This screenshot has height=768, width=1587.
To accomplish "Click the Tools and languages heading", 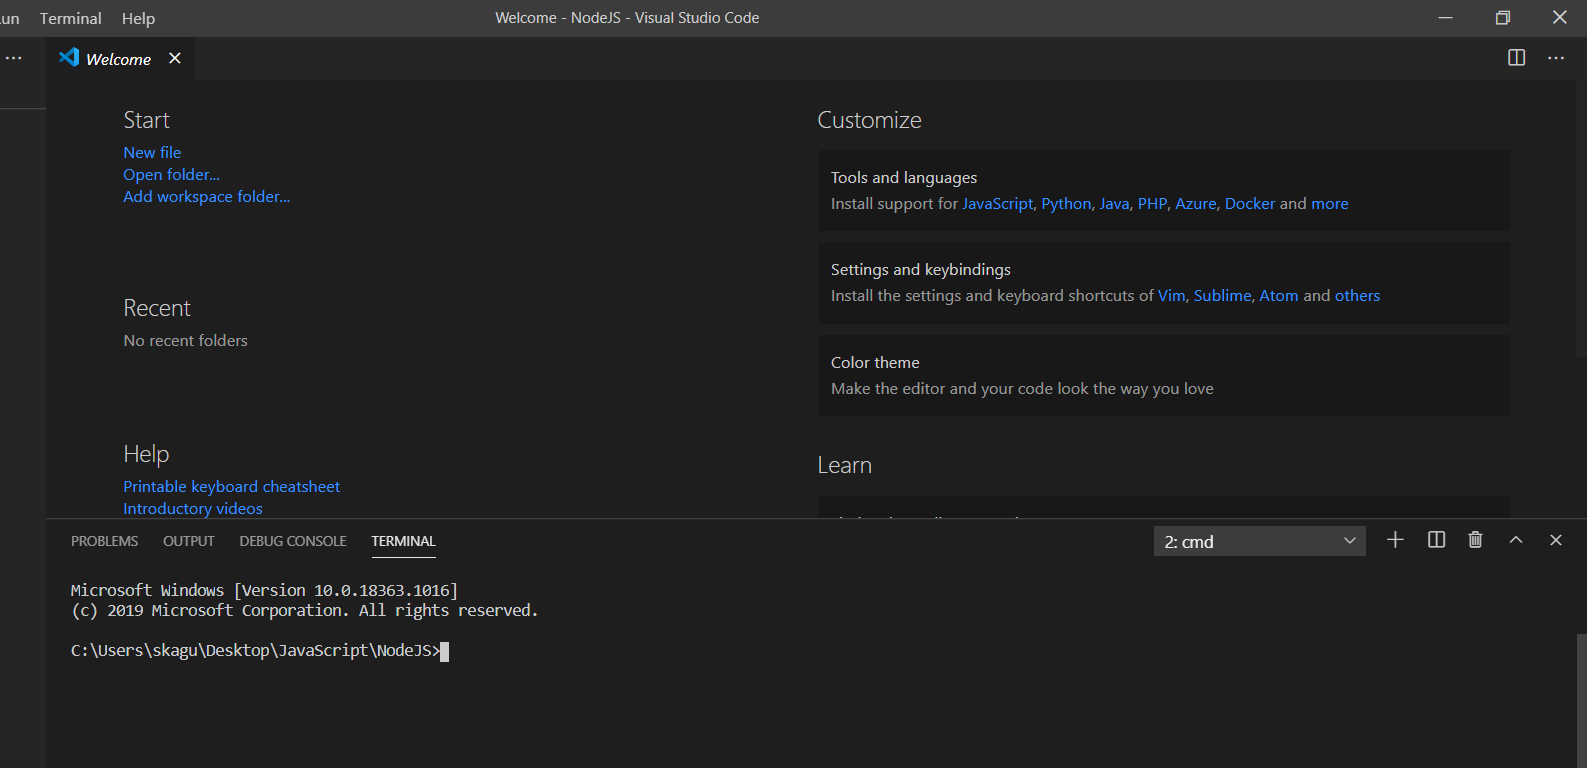I will (904, 177).
